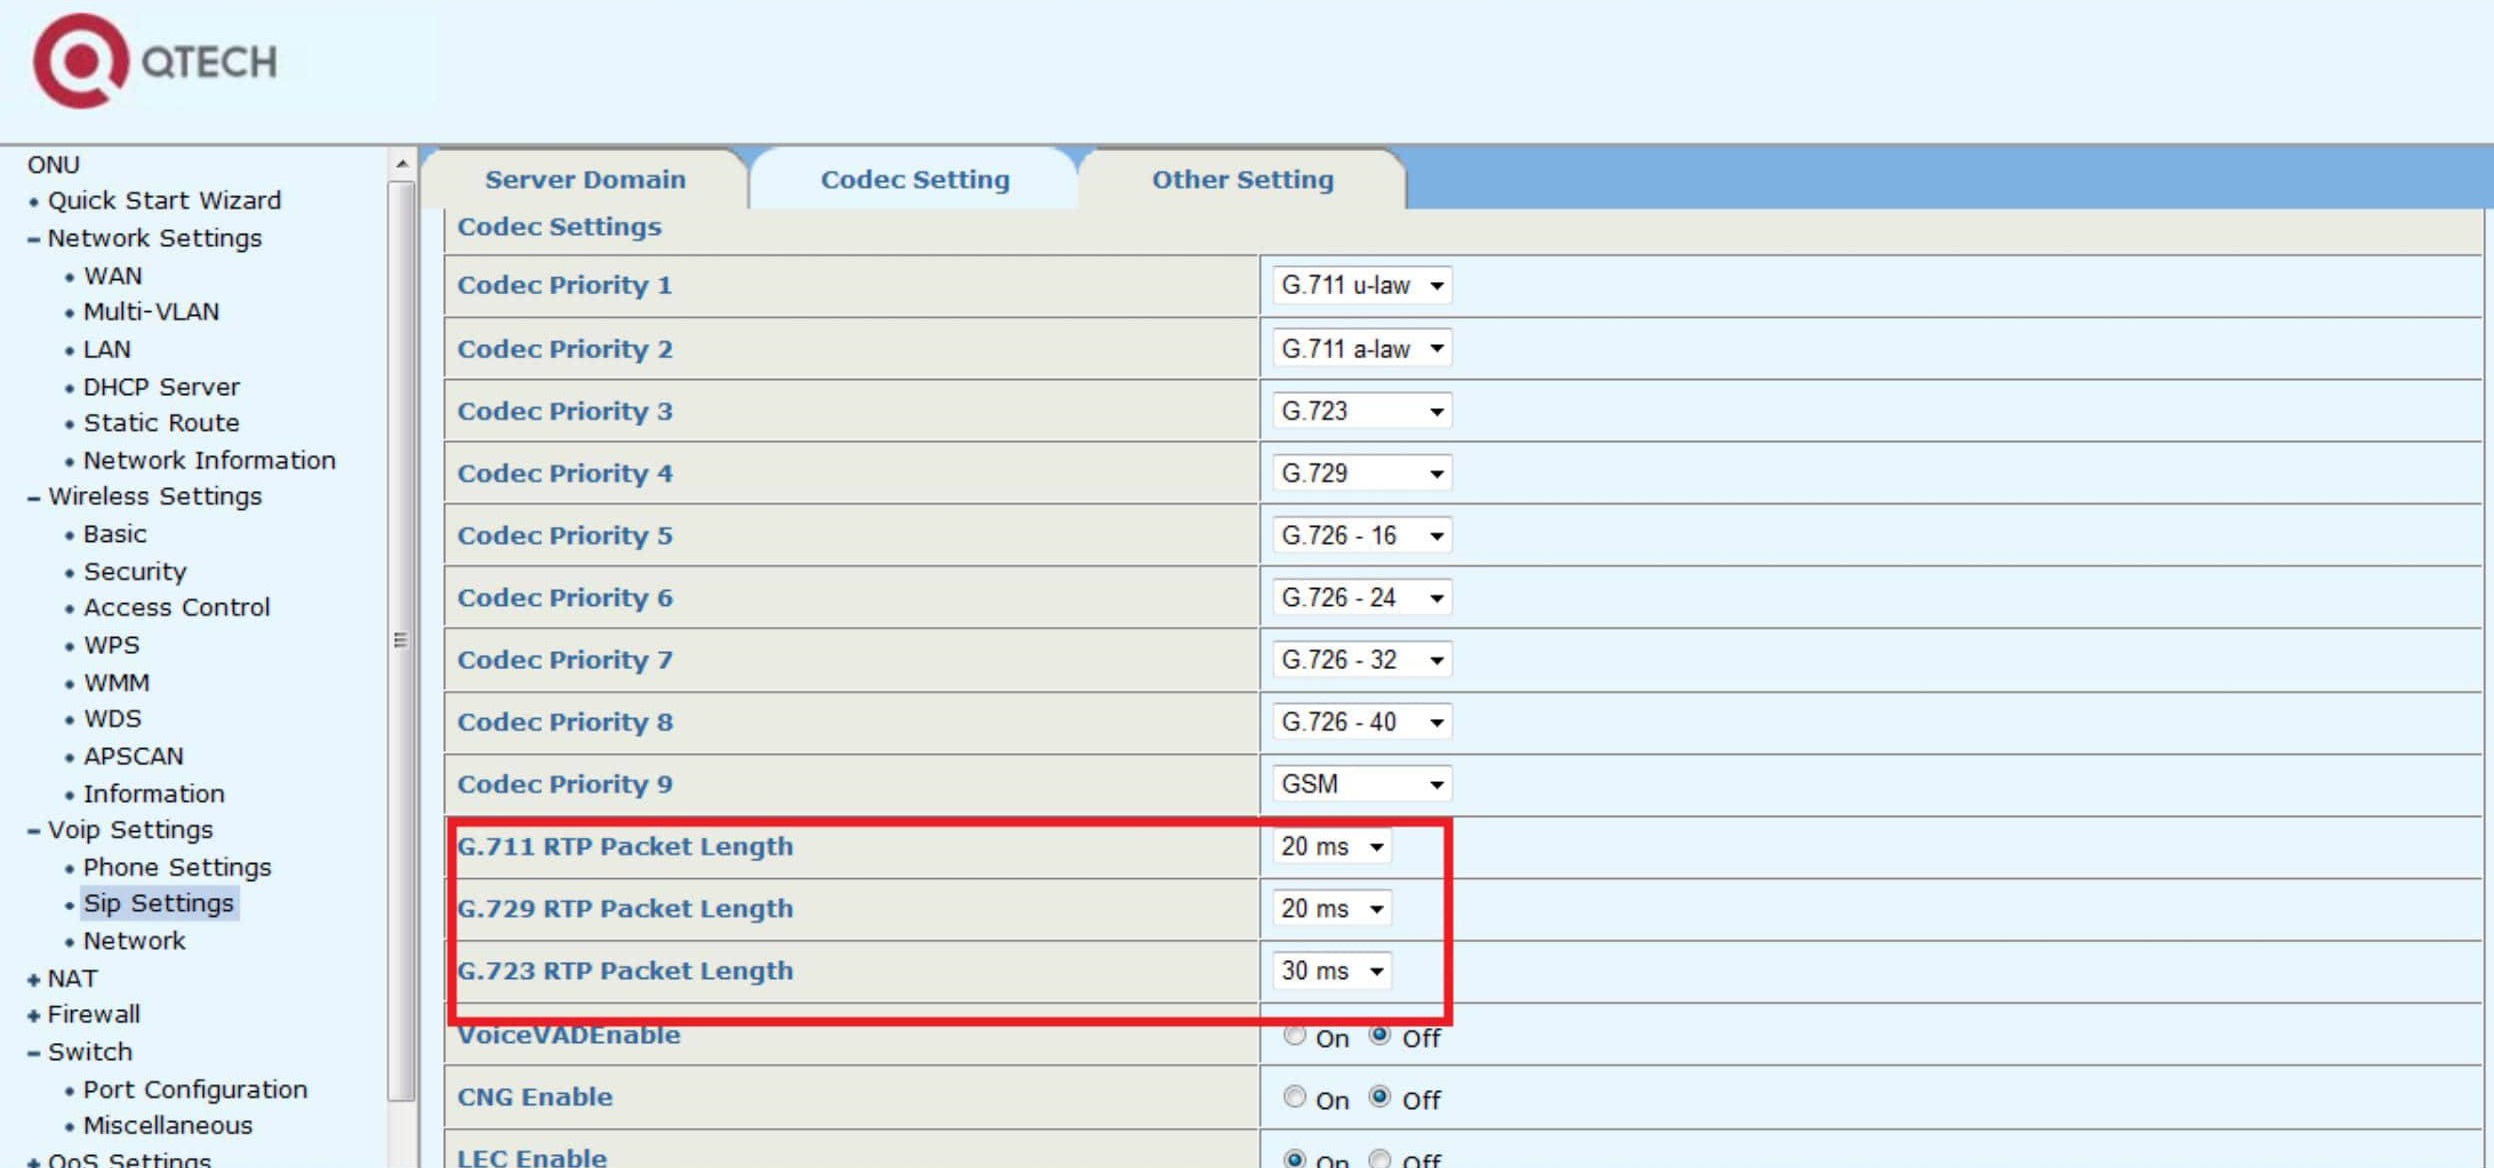This screenshot has width=2494, height=1168.
Task: Set VoiceVADEnable to Off
Action: point(1380,1035)
